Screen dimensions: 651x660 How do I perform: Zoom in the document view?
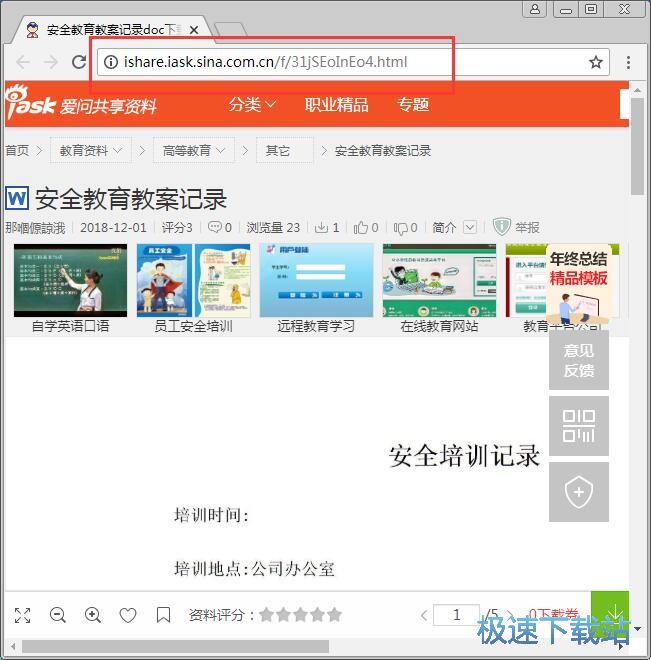(x=93, y=615)
